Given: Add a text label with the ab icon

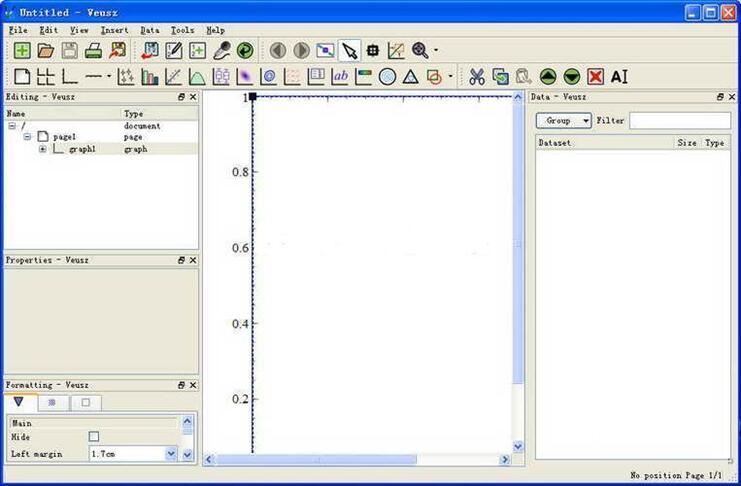Looking at the screenshot, I should [x=340, y=77].
